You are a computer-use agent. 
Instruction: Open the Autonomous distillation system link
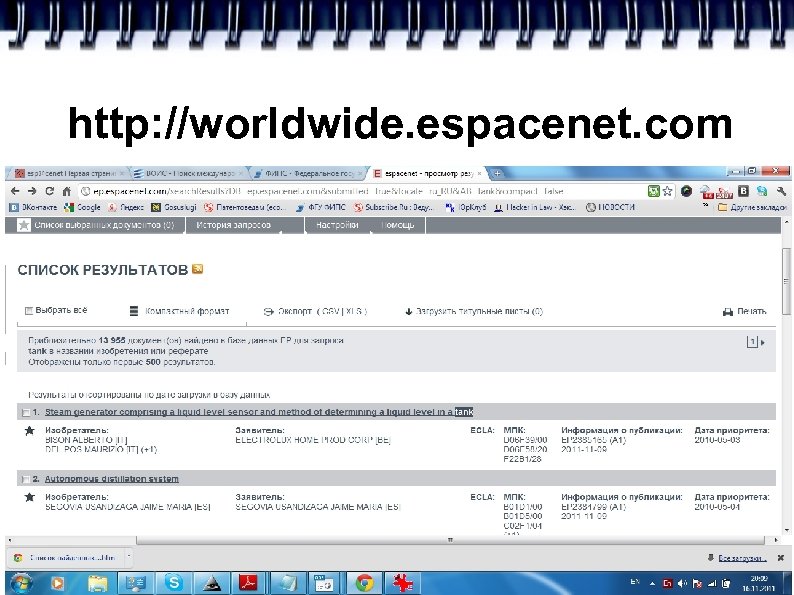click(x=111, y=479)
